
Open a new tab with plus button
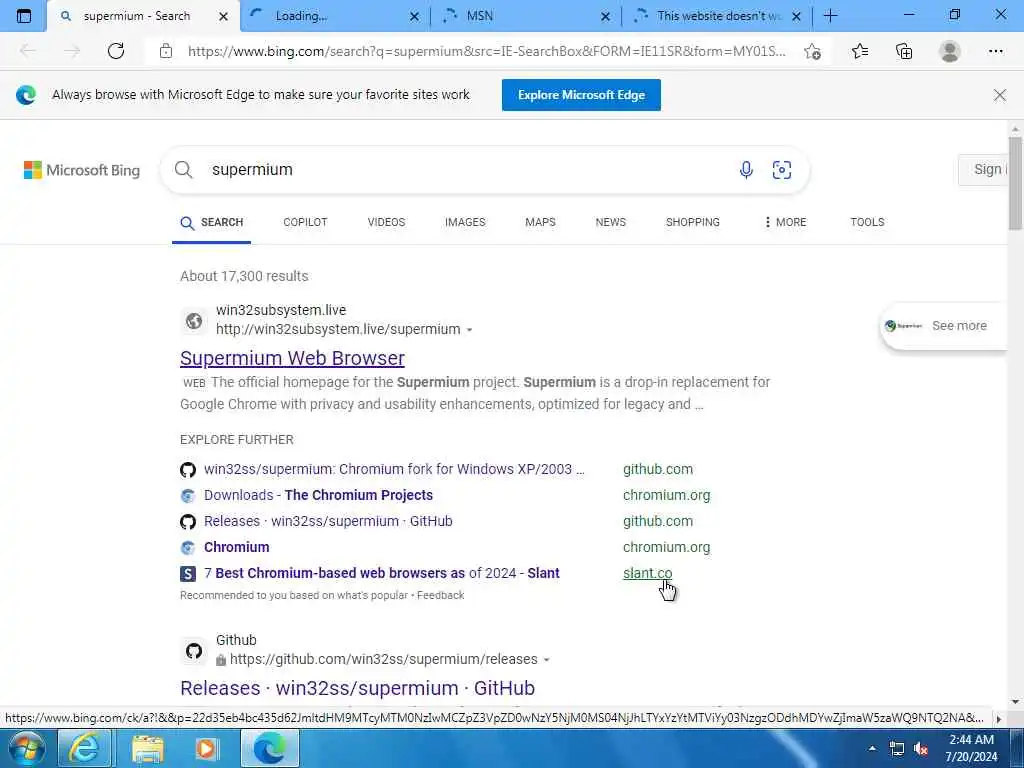(x=830, y=16)
